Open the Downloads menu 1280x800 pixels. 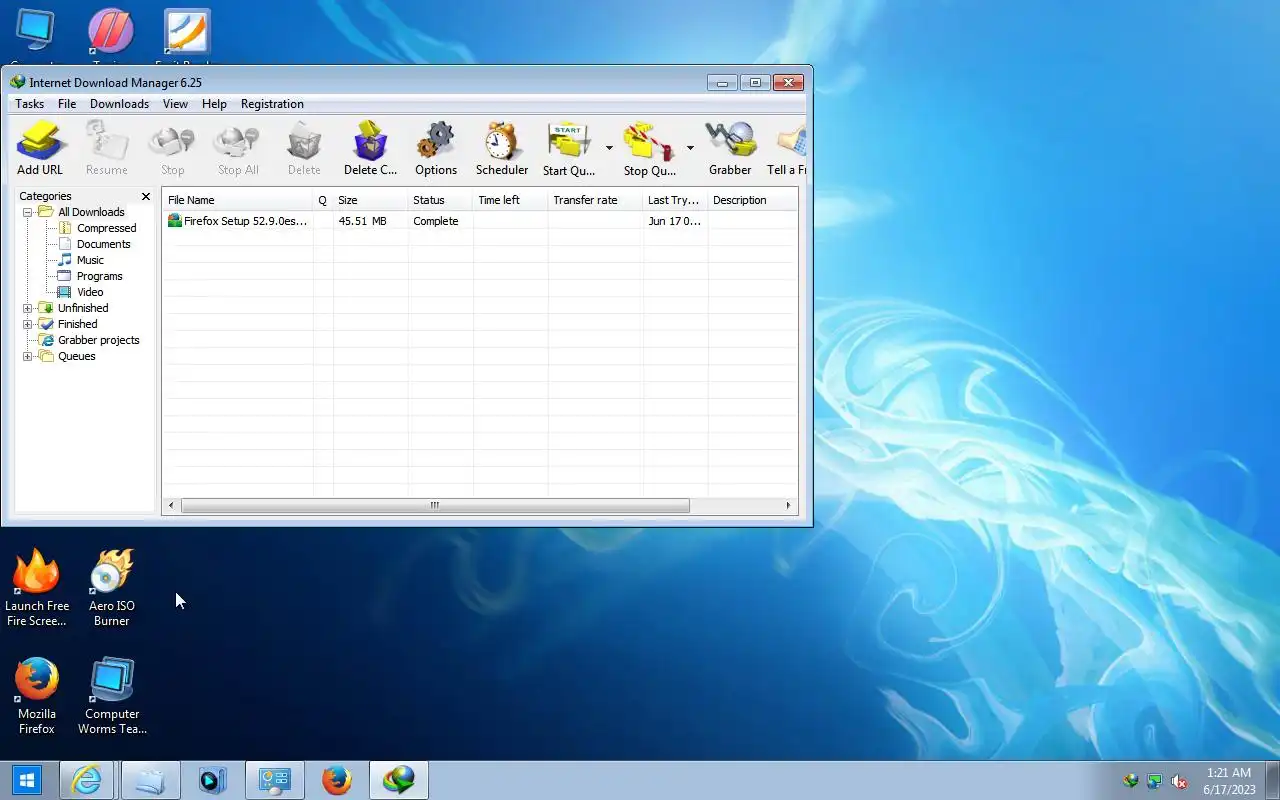119,104
